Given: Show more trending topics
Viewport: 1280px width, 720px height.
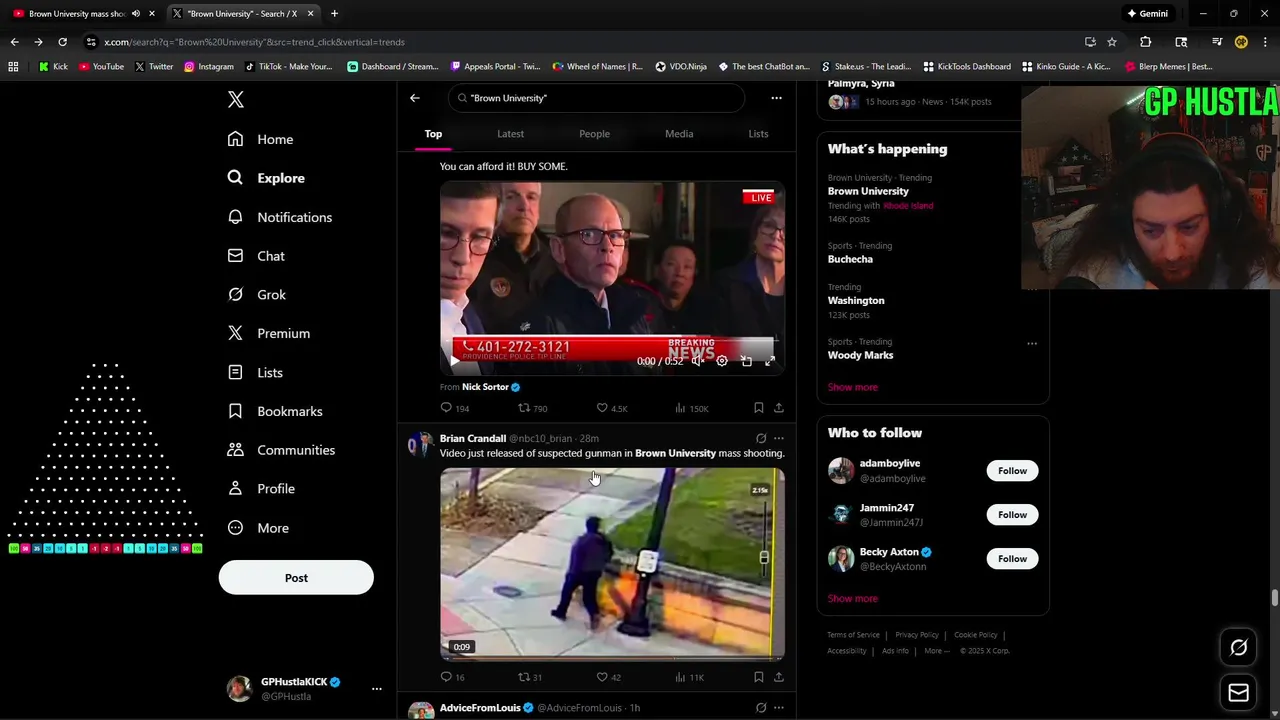Looking at the screenshot, I should click(853, 387).
